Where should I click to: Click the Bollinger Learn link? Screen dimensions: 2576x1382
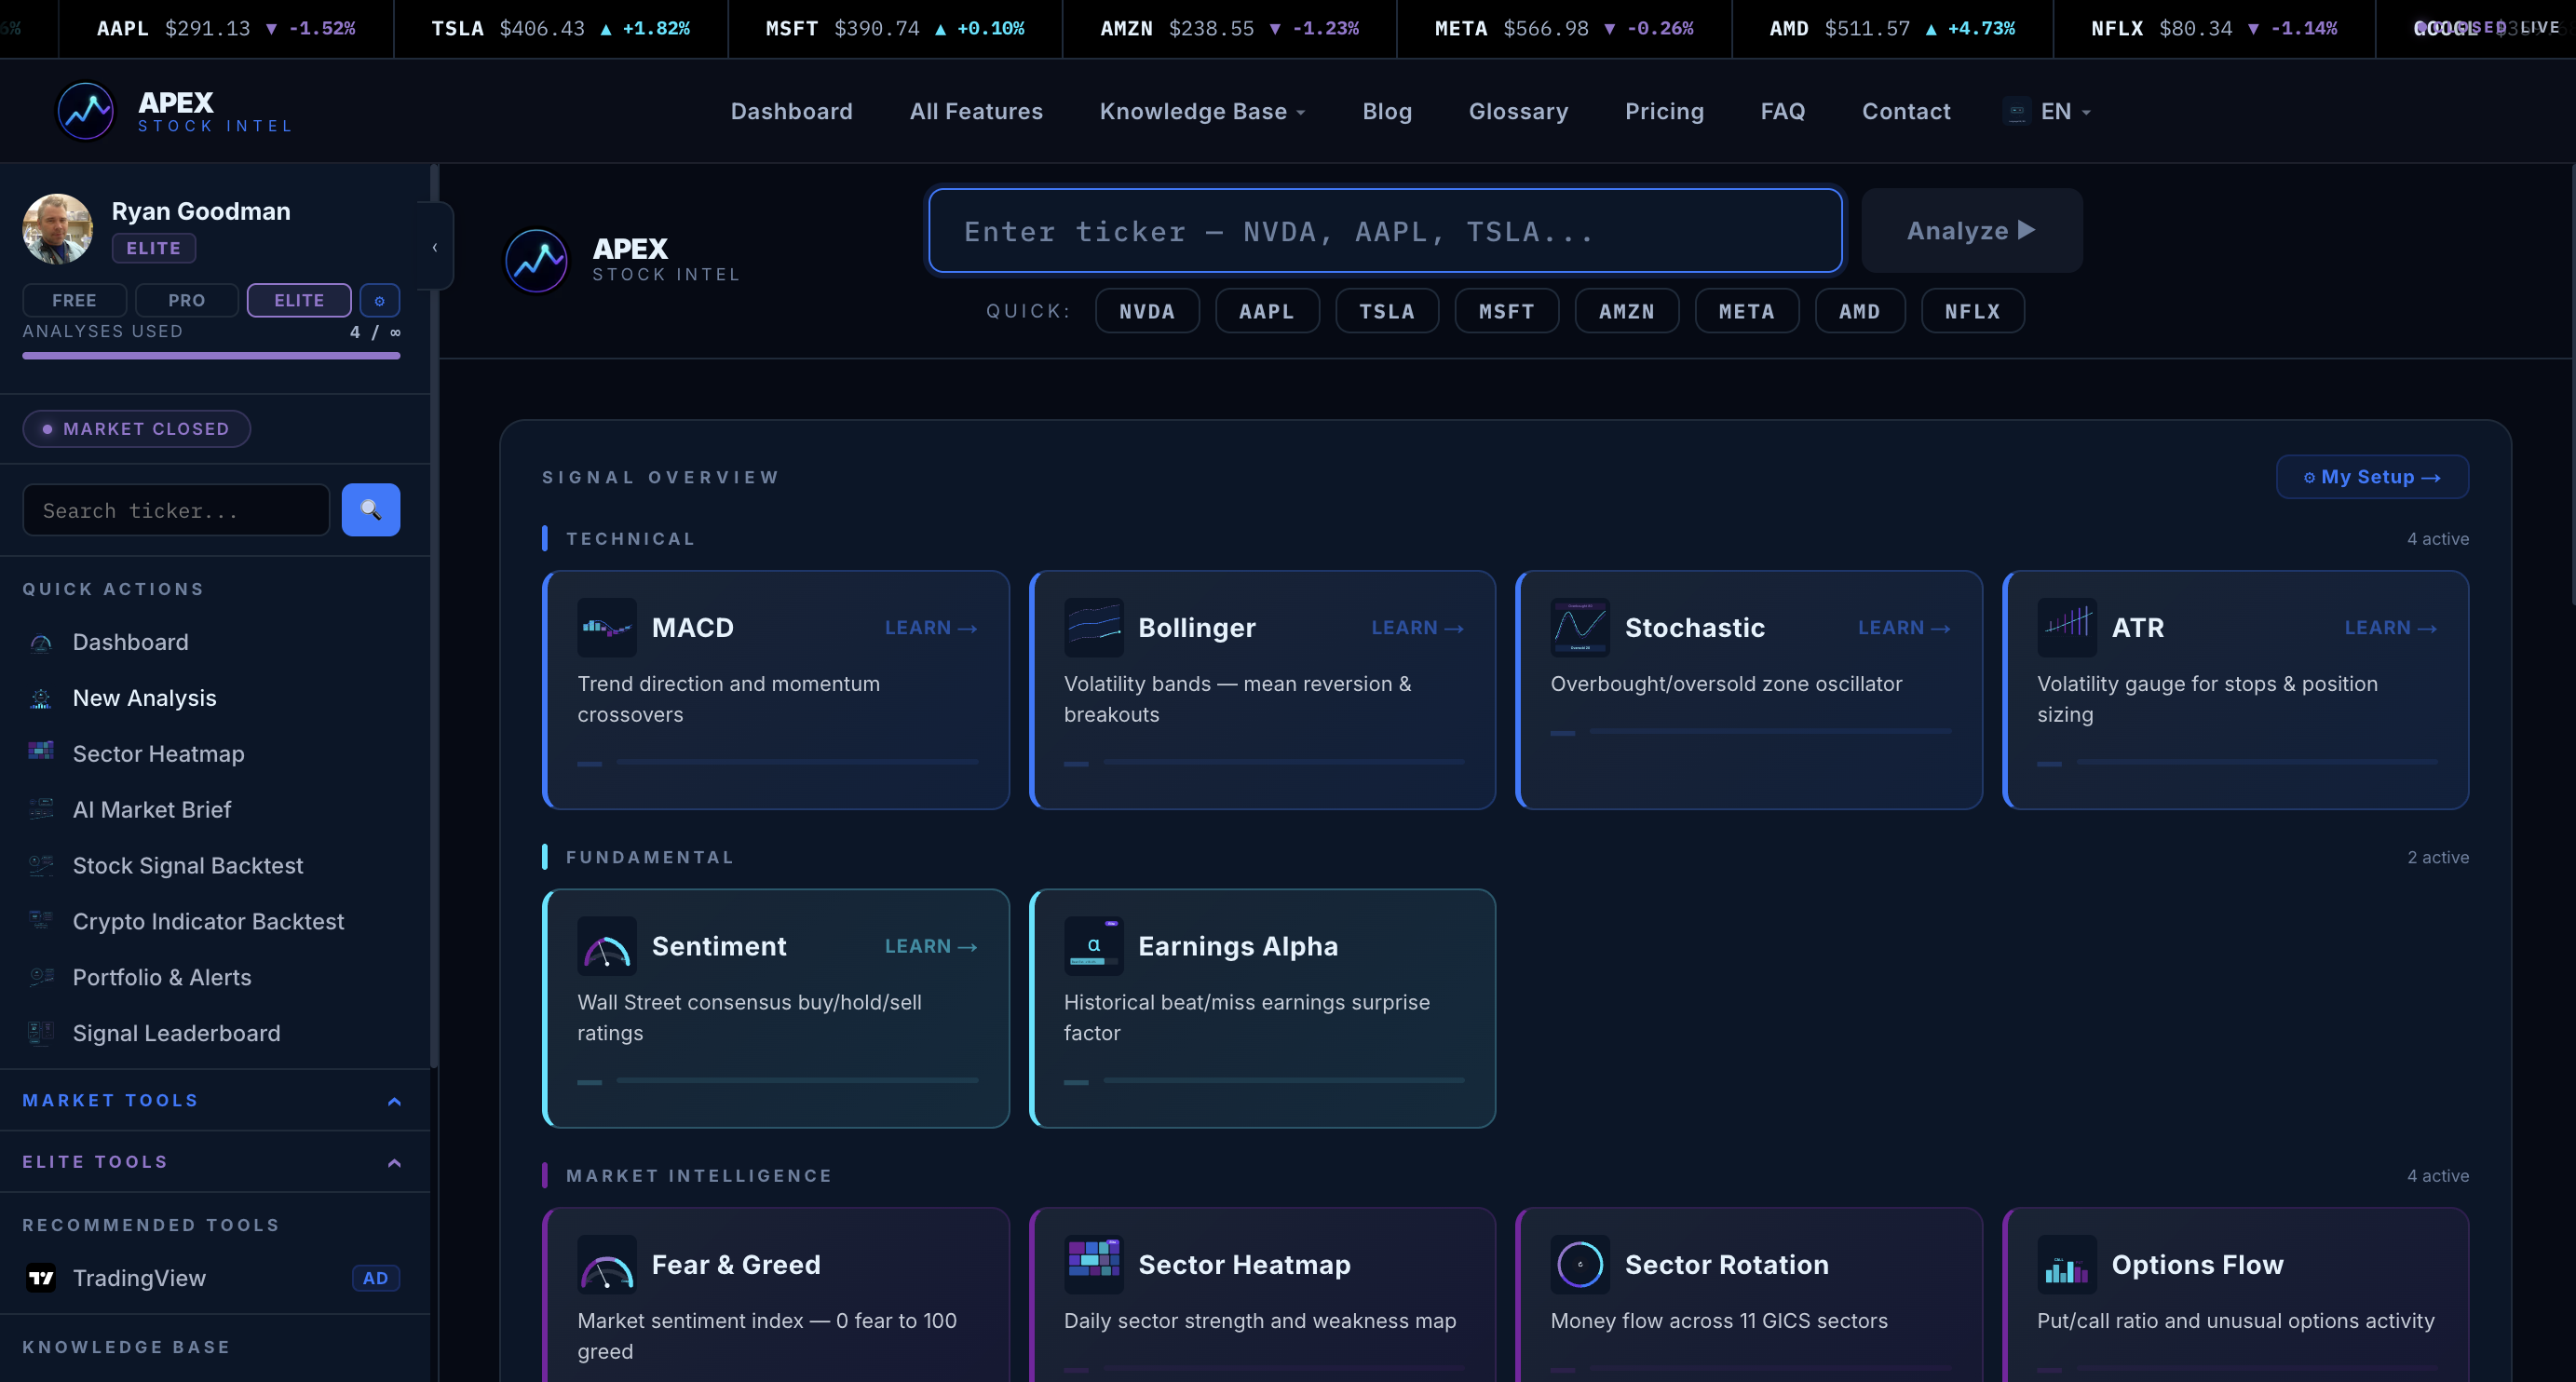(x=1418, y=628)
